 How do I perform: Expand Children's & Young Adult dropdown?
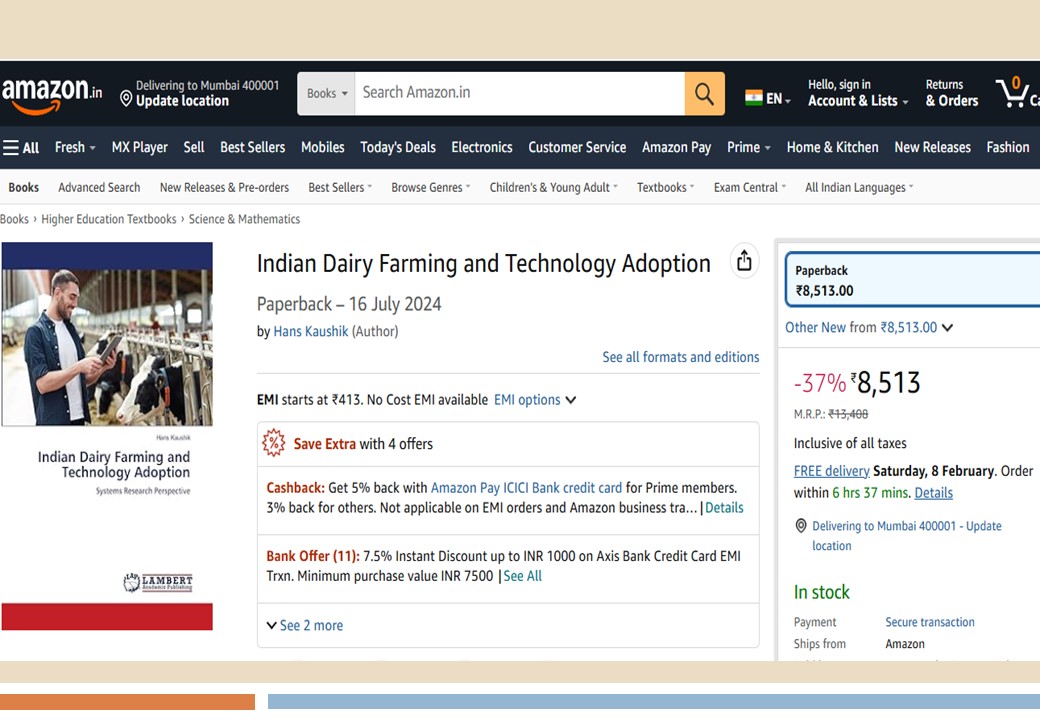pos(553,188)
